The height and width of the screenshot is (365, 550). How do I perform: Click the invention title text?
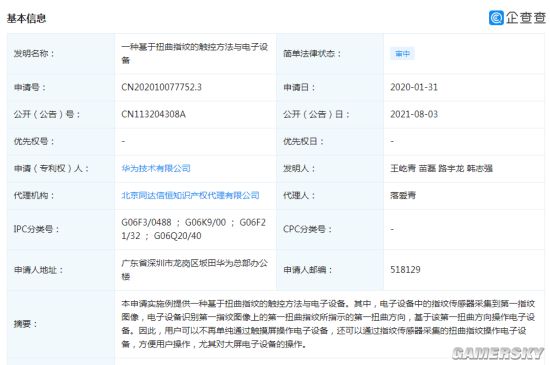click(x=195, y=54)
